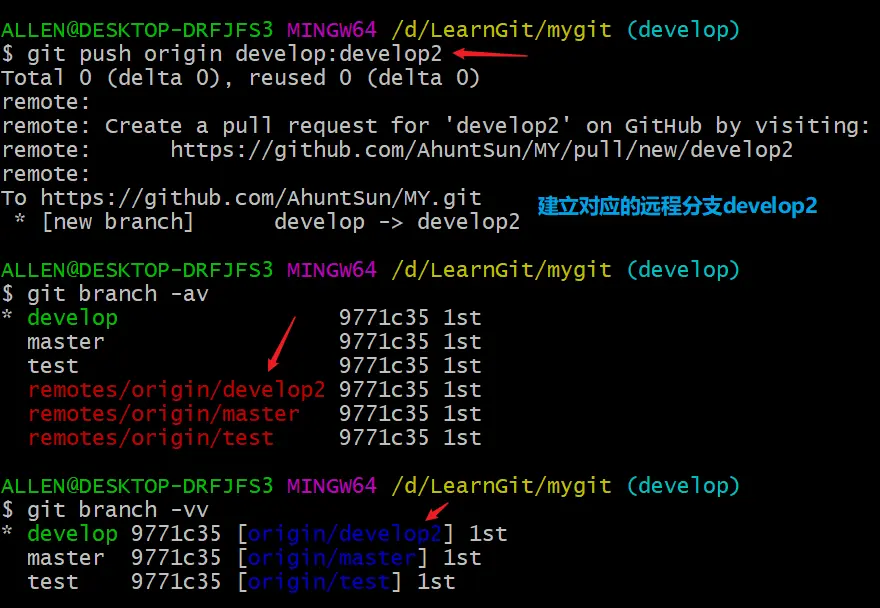Select the '[new branch]' text
The height and width of the screenshot is (608, 880).
click(118, 222)
